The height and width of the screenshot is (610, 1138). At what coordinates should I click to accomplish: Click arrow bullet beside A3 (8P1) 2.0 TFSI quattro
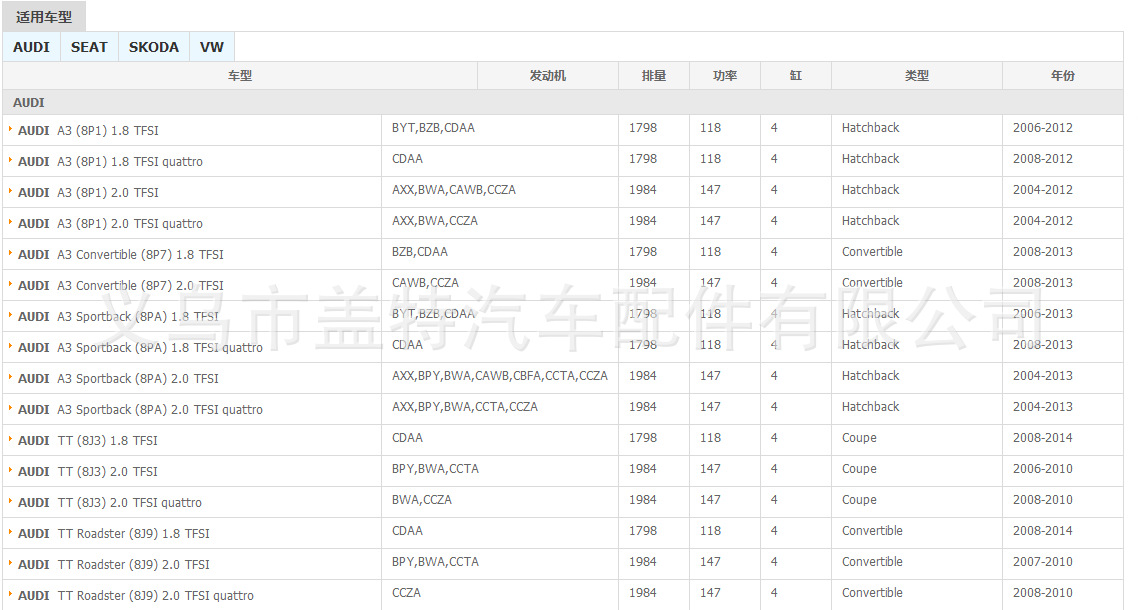click(10, 222)
